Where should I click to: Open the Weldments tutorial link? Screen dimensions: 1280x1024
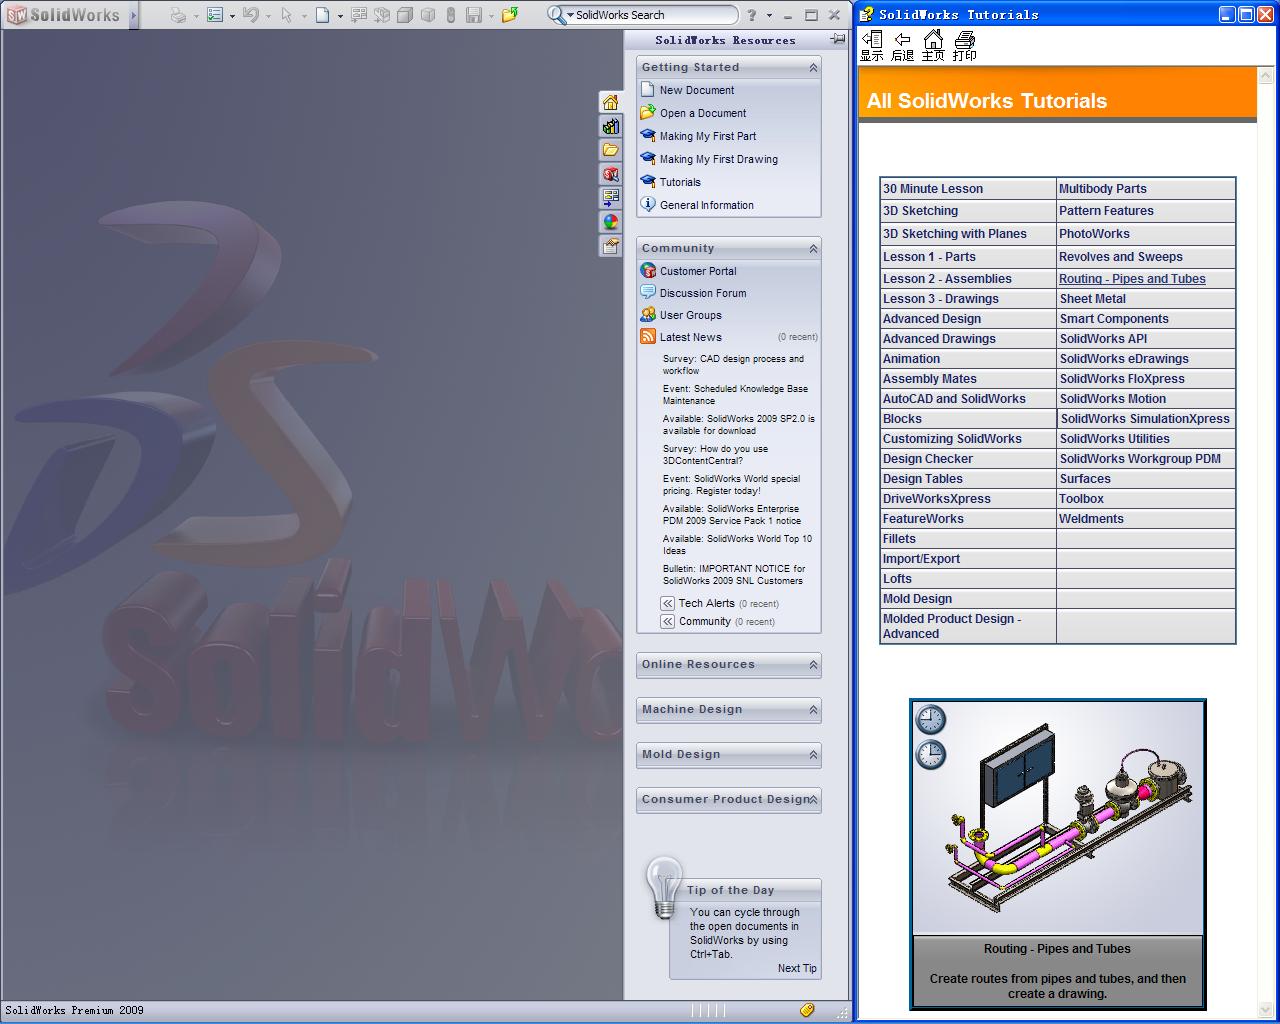click(x=1092, y=519)
